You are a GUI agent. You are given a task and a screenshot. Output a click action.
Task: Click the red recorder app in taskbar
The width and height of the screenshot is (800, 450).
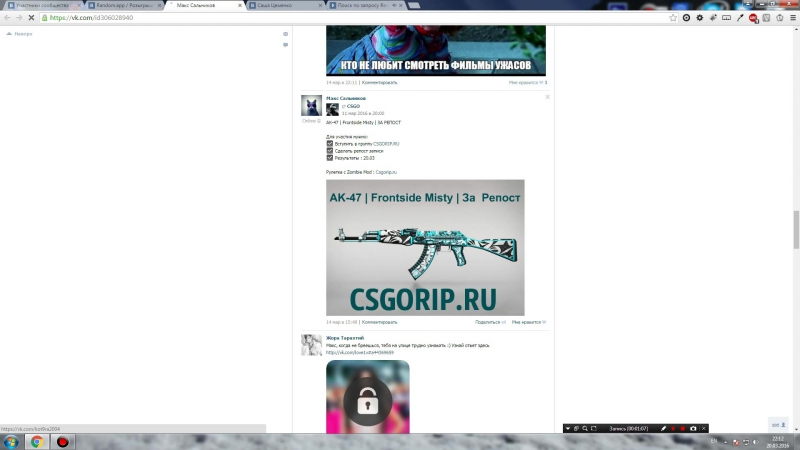63,442
